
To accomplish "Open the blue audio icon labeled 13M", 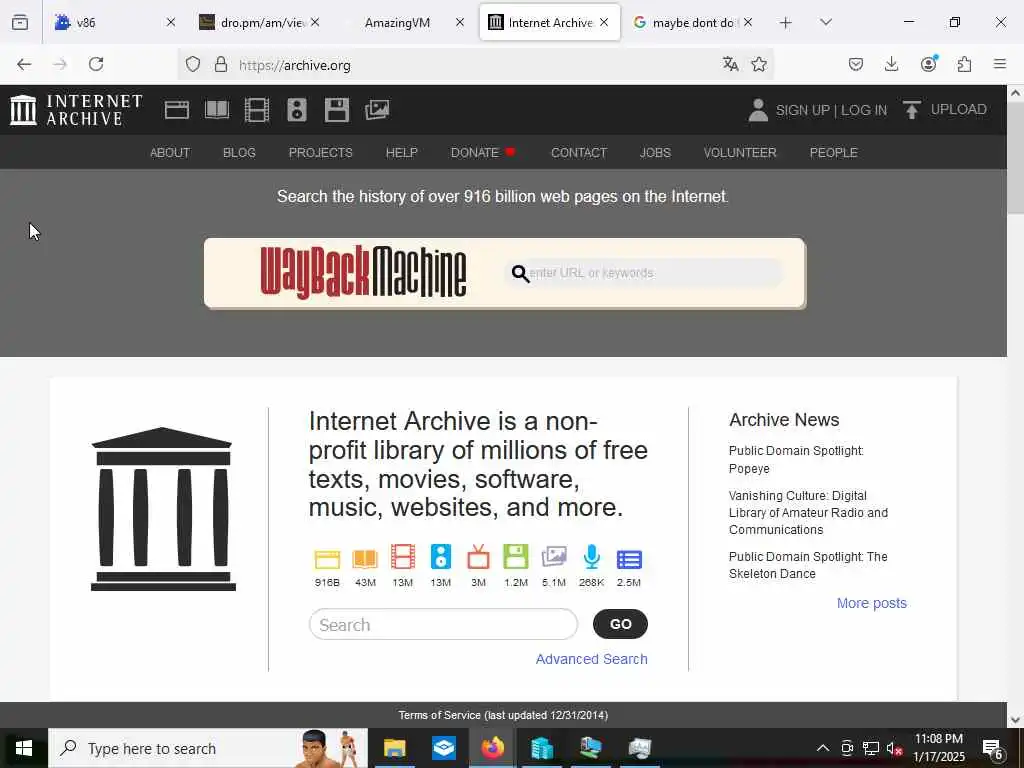I will click(x=441, y=557).
